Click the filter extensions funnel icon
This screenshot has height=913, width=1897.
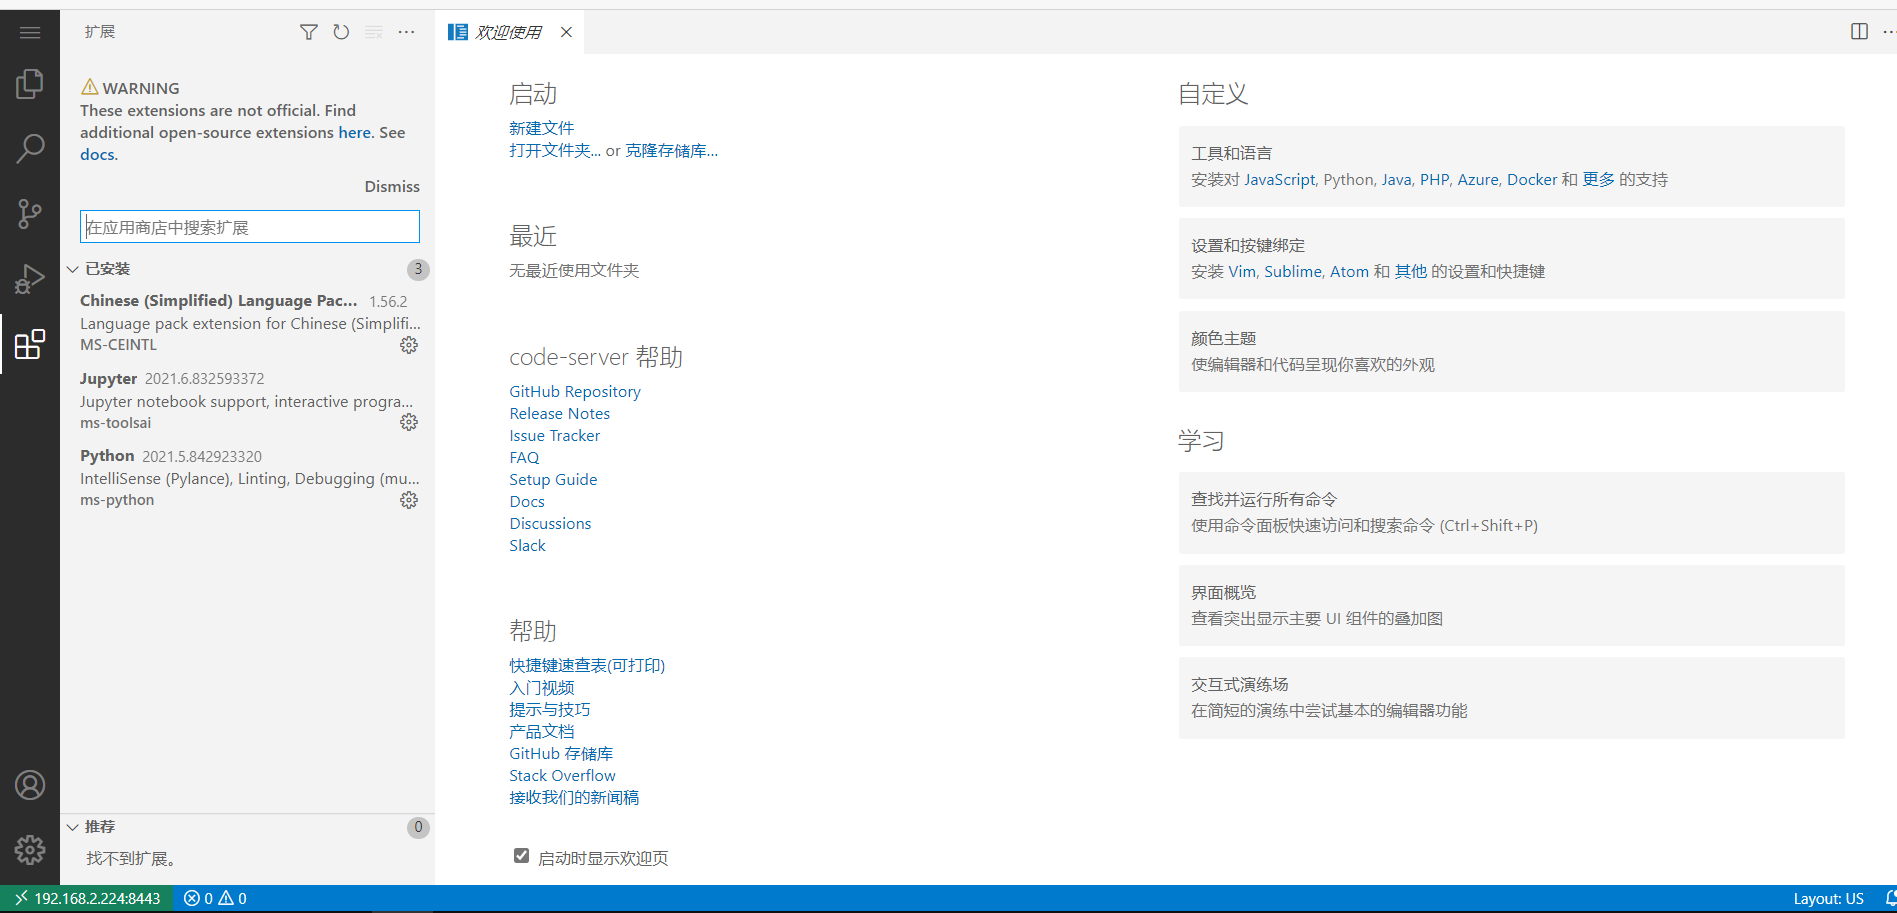pyautogui.click(x=309, y=32)
